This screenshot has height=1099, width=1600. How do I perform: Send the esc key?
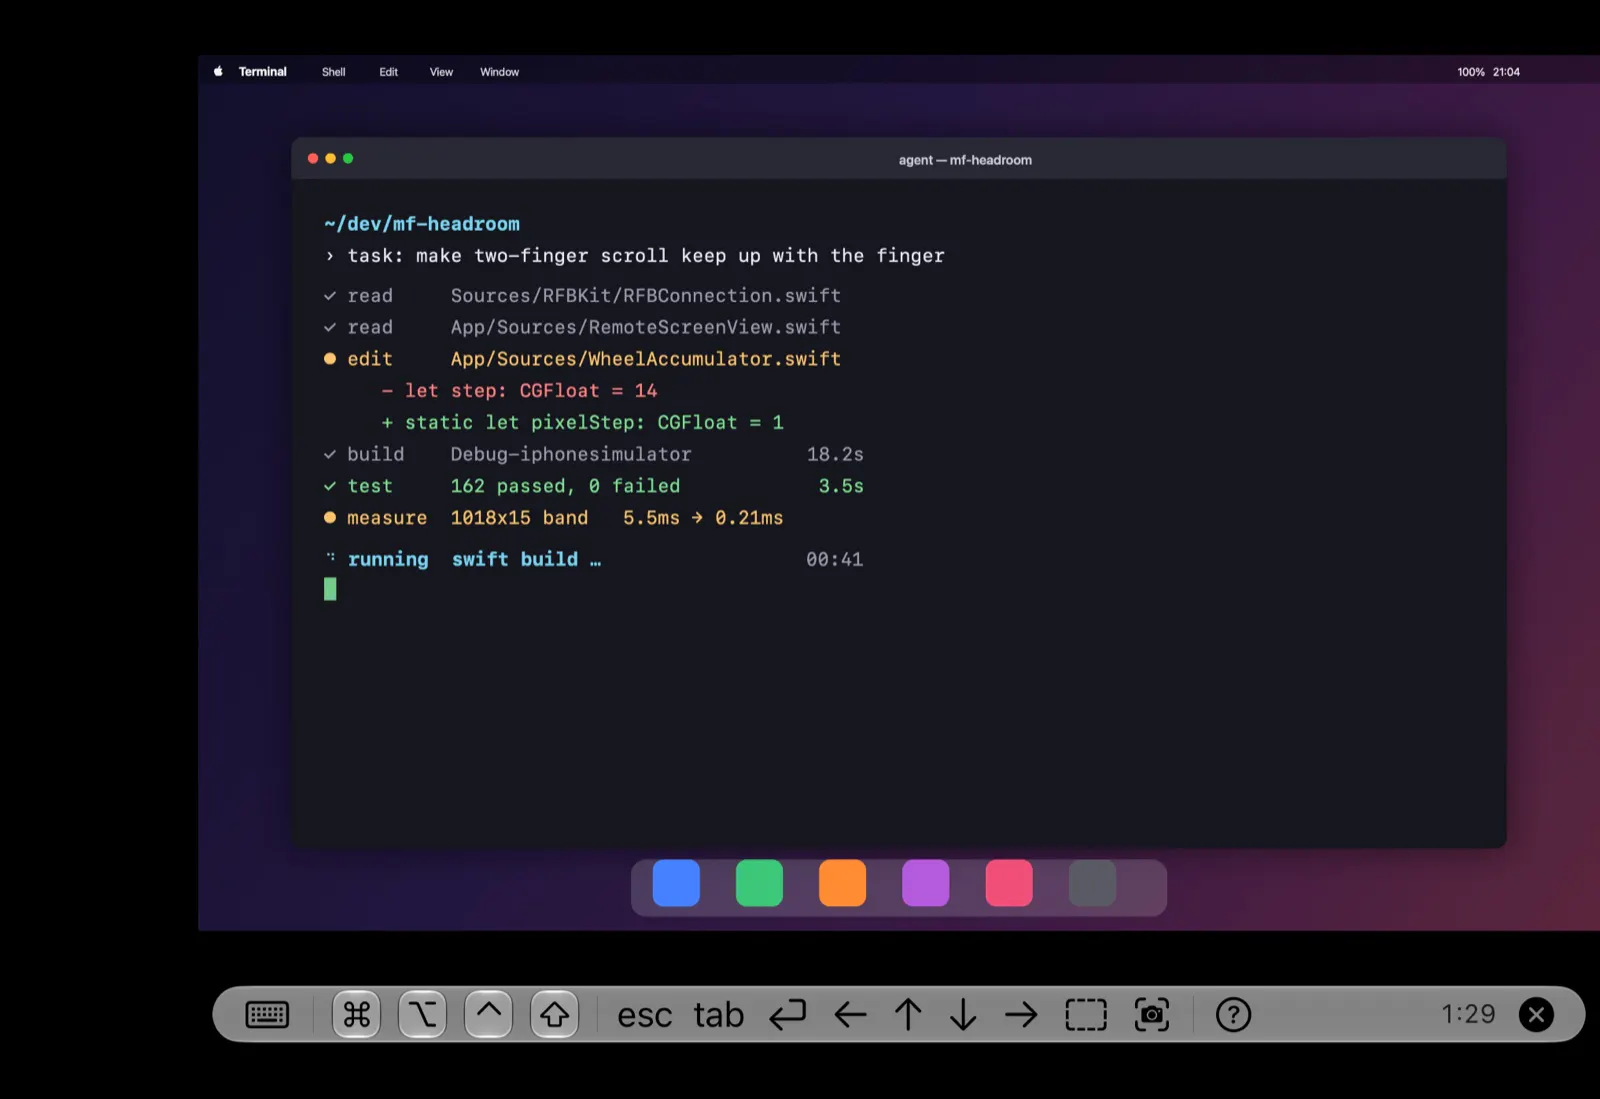(644, 1015)
